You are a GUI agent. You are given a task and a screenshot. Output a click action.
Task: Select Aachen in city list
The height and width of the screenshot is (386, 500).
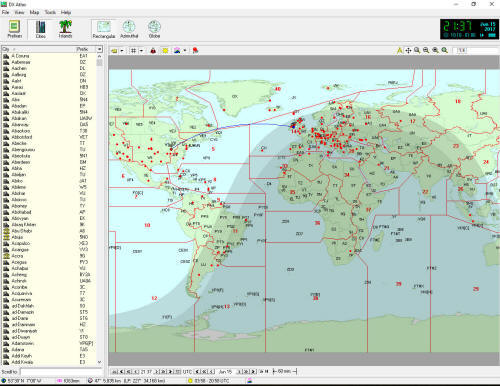[x=49, y=68]
